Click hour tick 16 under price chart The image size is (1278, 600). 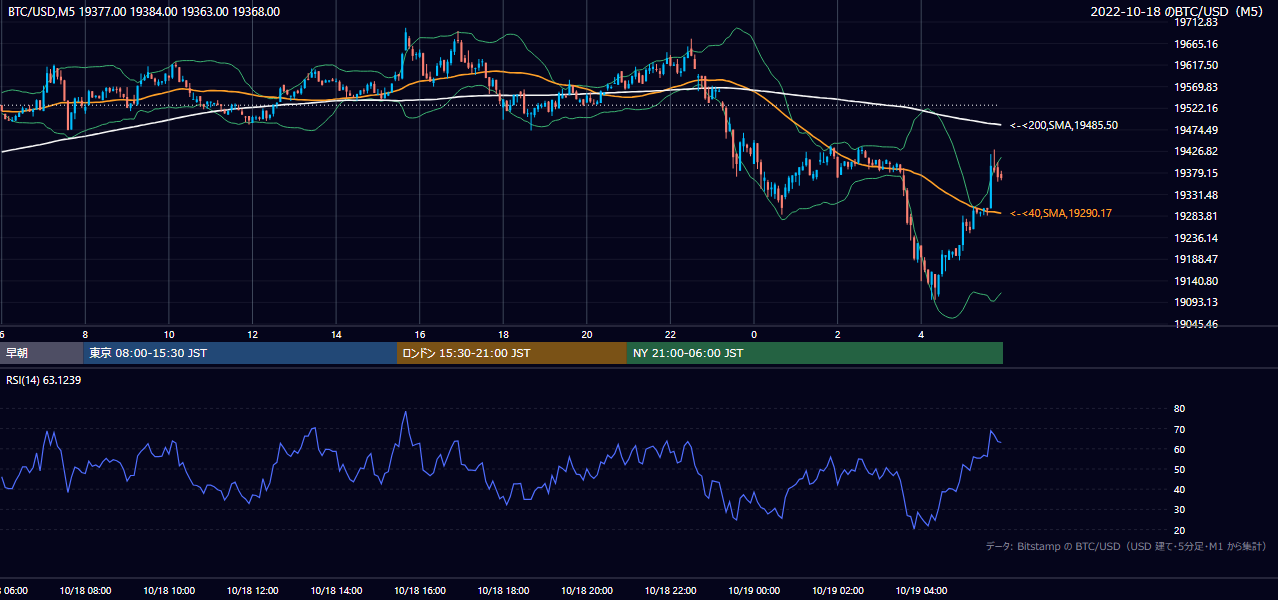[420, 334]
